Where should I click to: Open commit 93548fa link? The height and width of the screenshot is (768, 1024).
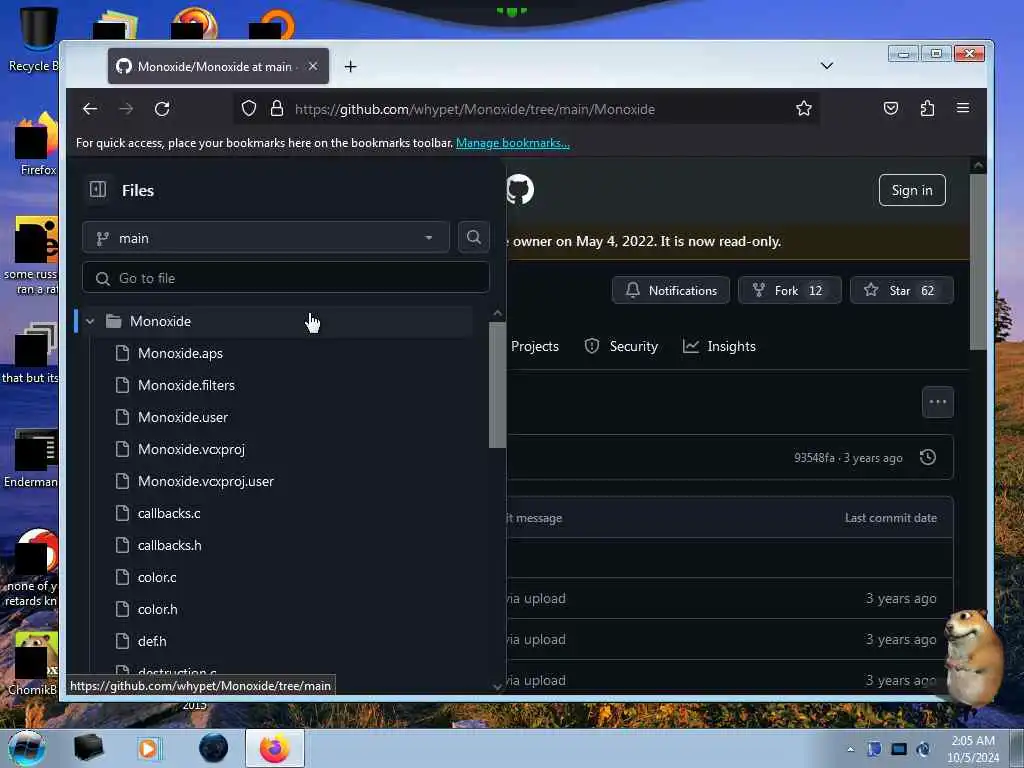coord(814,458)
